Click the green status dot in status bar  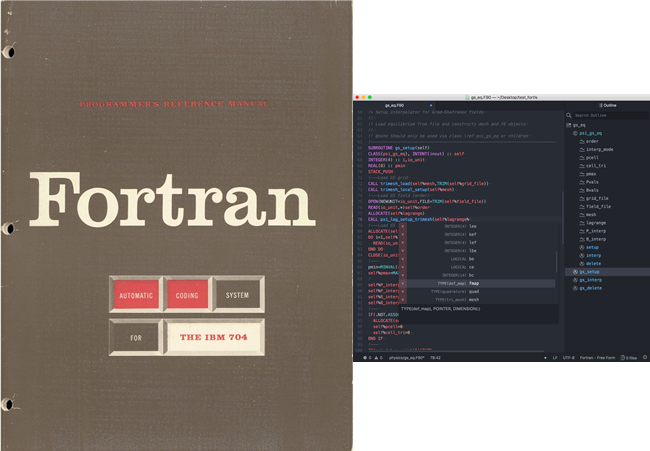[545, 358]
